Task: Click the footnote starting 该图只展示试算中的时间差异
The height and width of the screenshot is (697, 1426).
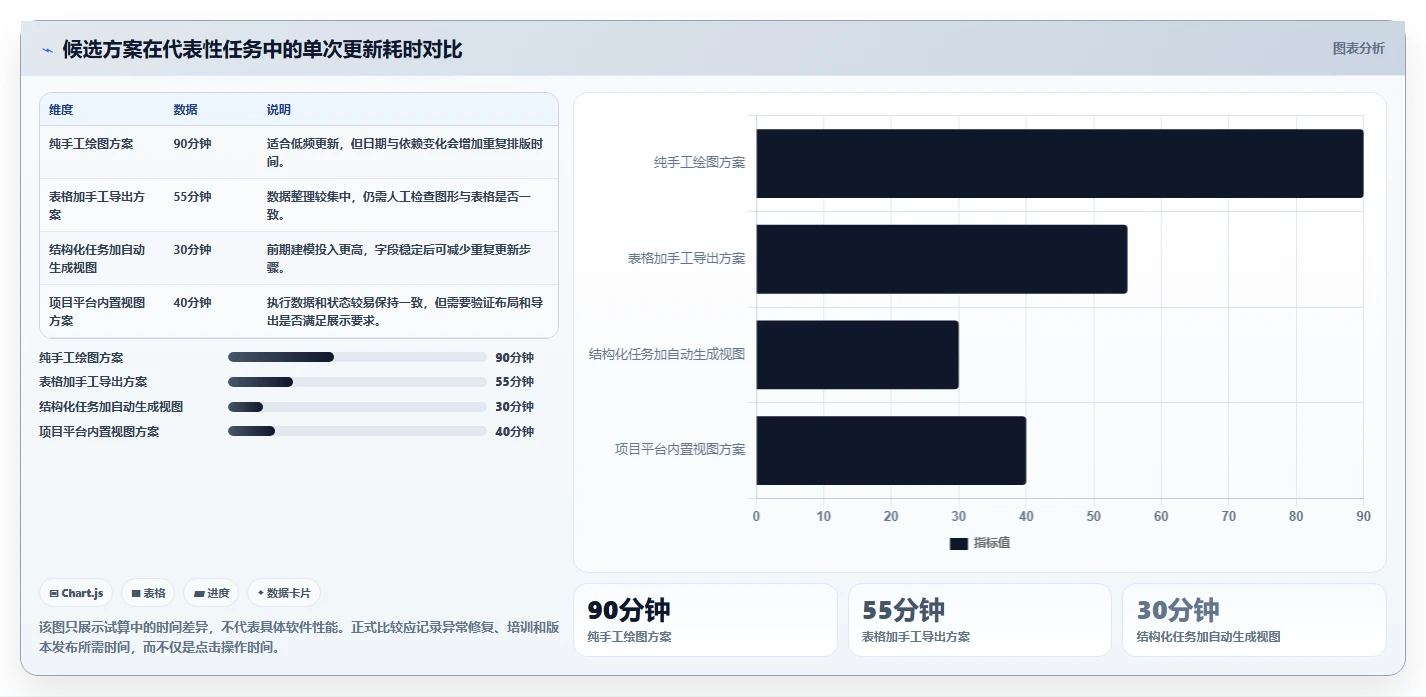Action: 298,637
